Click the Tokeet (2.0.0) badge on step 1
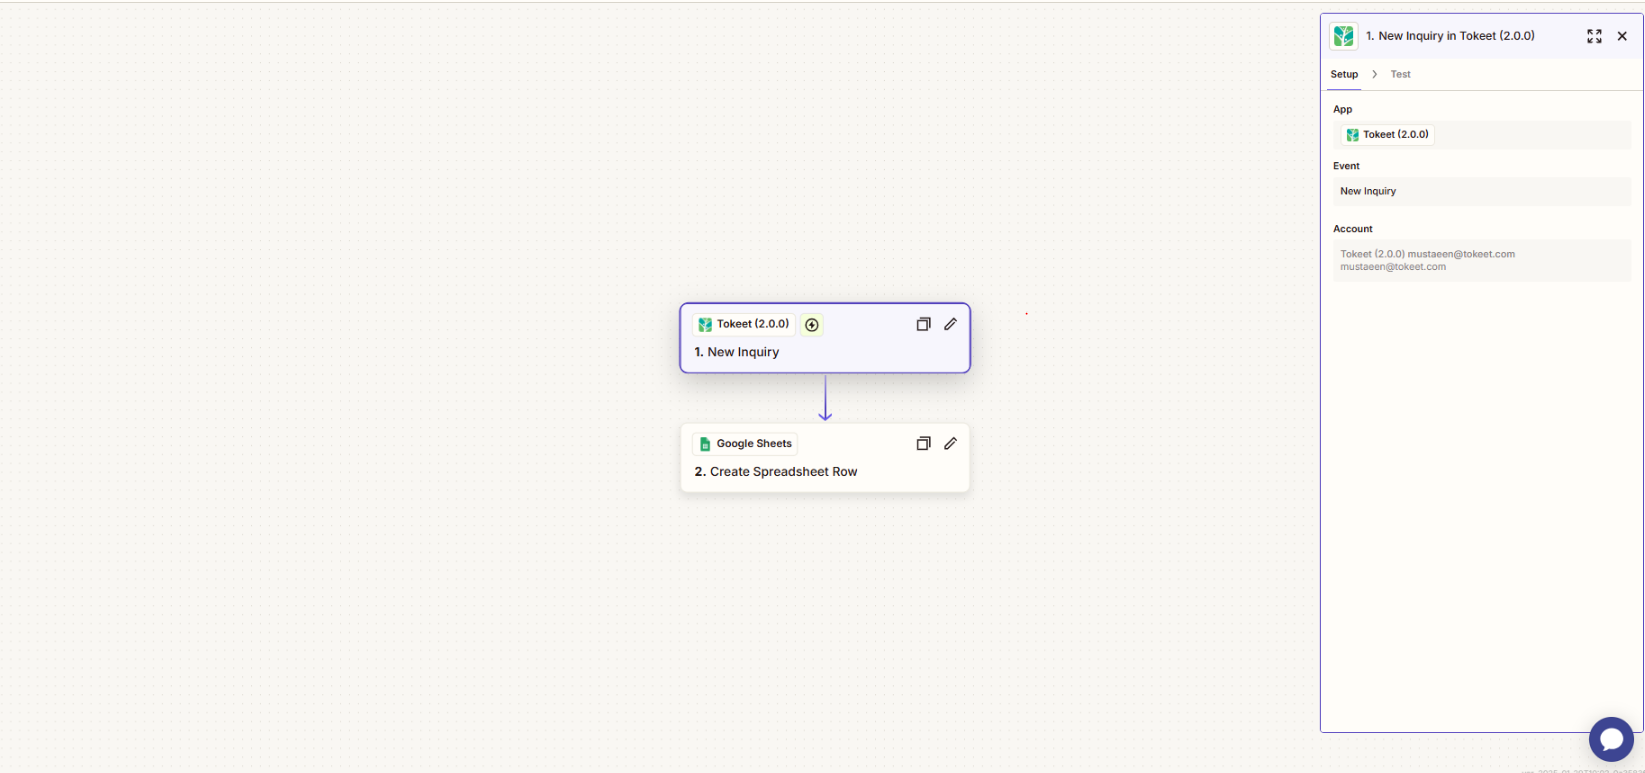This screenshot has height=773, width=1645. 743,324
